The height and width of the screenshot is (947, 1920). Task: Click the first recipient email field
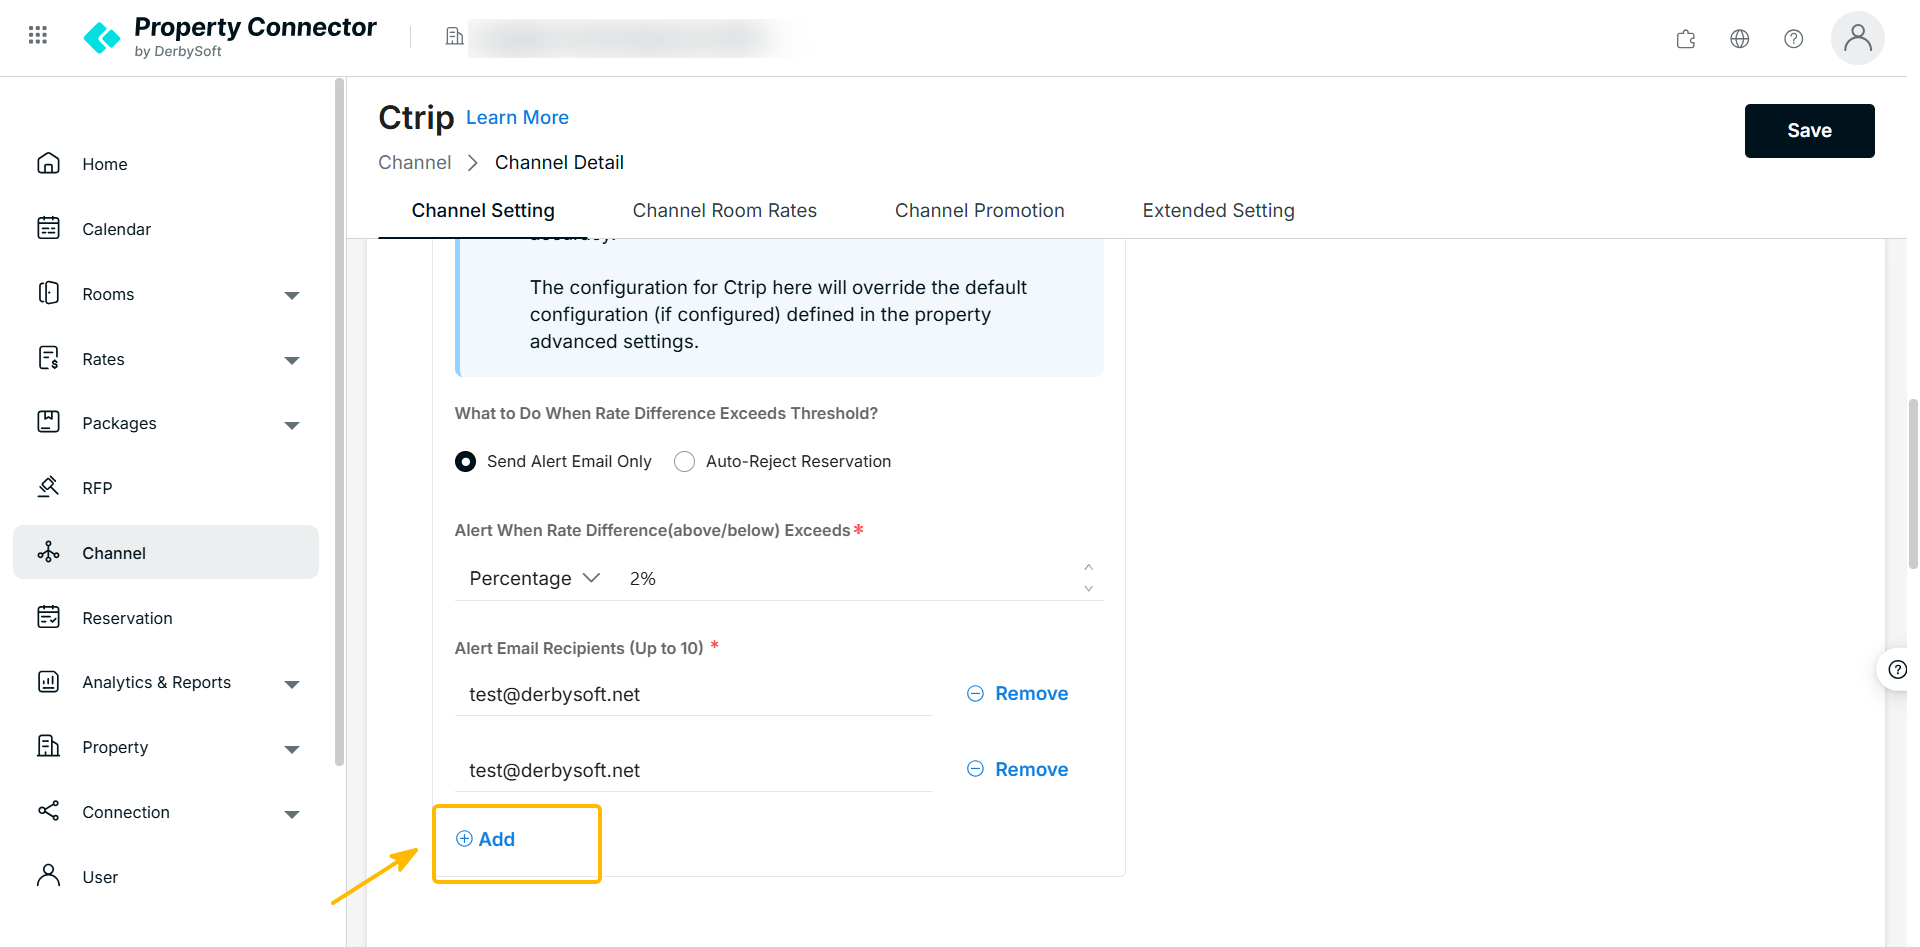click(x=694, y=694)
